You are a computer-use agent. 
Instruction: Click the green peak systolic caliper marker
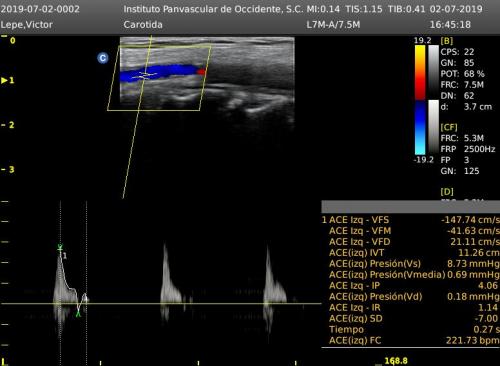pyautogui.click(x=60, y=247)
